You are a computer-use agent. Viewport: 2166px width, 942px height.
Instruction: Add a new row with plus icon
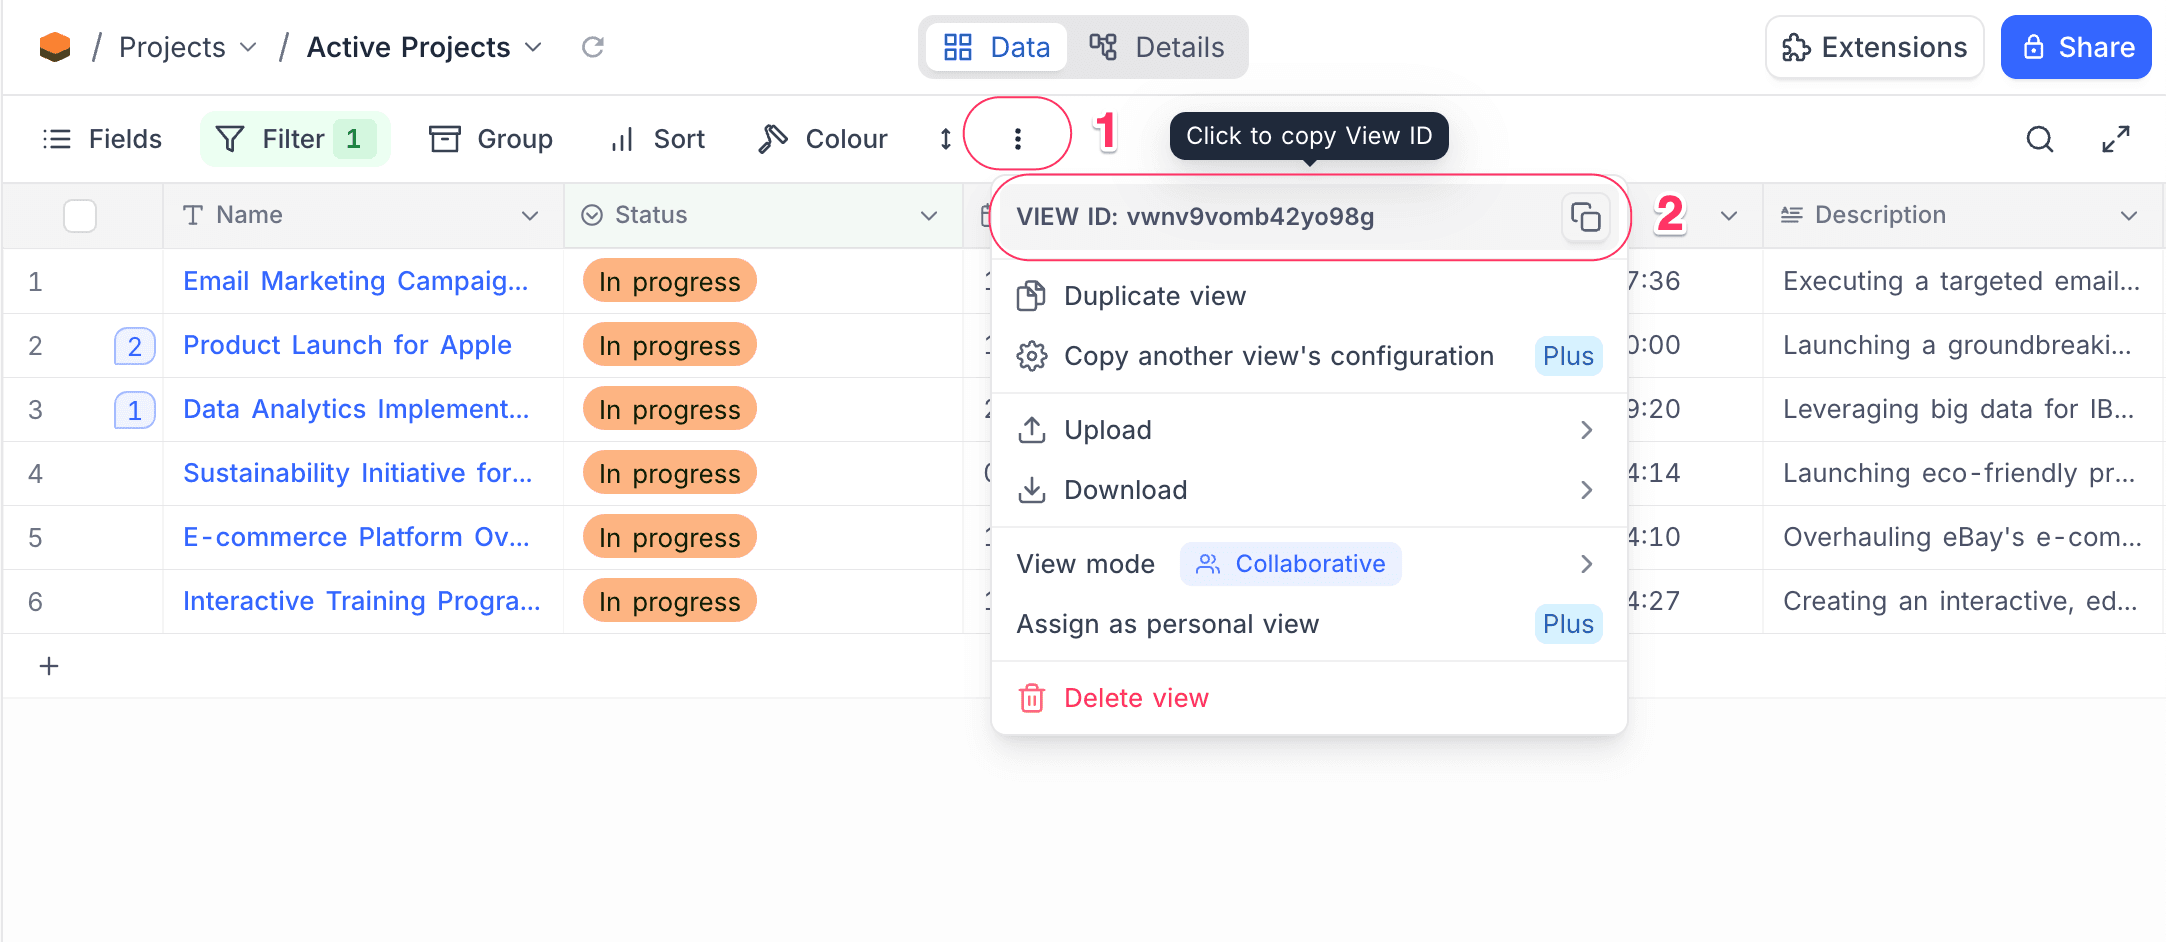(49, 666)
